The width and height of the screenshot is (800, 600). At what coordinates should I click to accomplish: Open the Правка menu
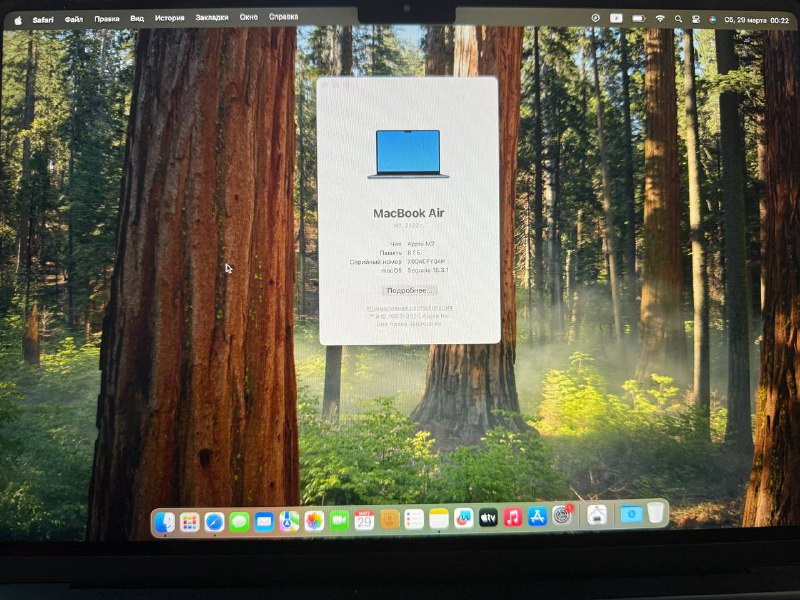107,19
